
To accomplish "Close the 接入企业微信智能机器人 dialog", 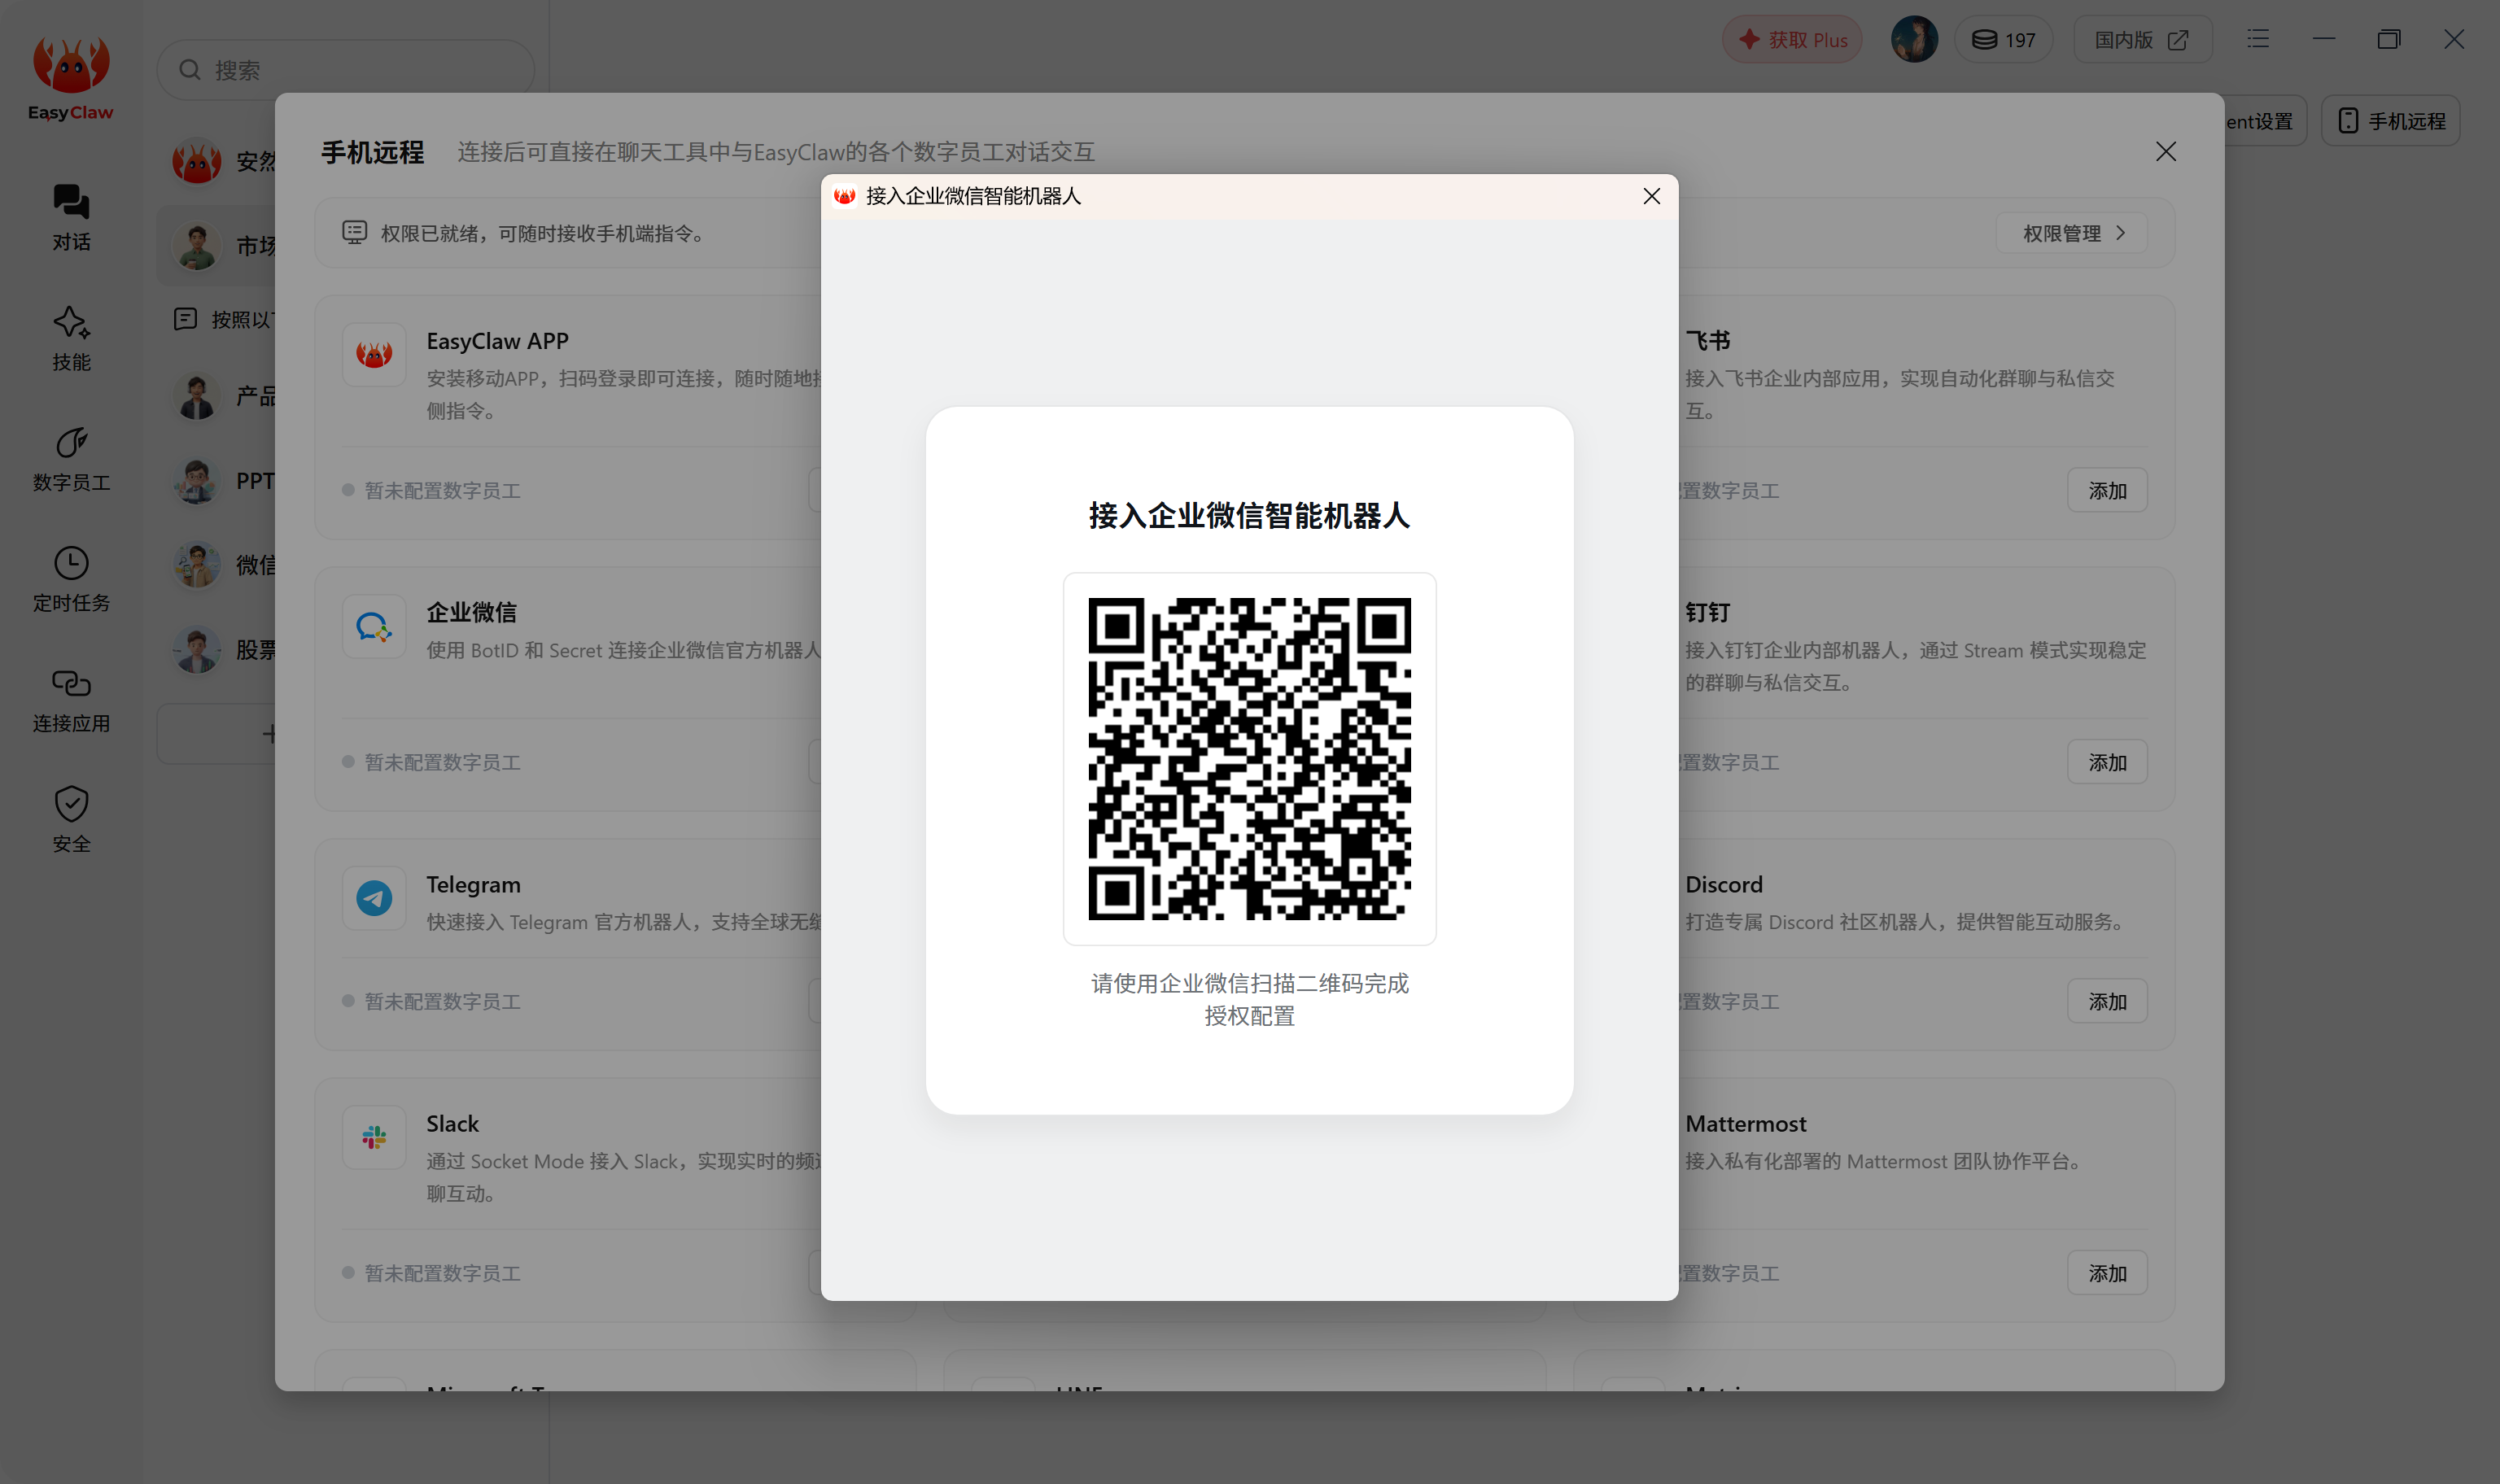I will coord(1651,196).
